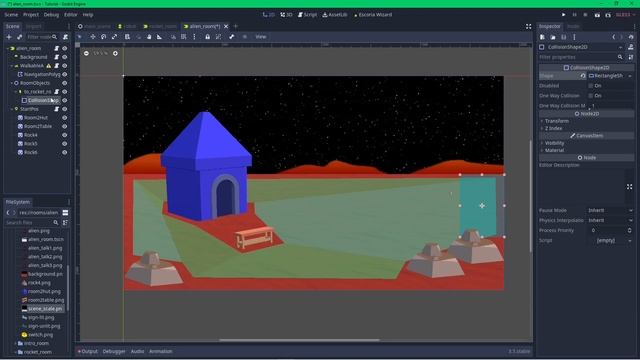
Task: Select the Rotate mode tool
Action: (104, 37)
